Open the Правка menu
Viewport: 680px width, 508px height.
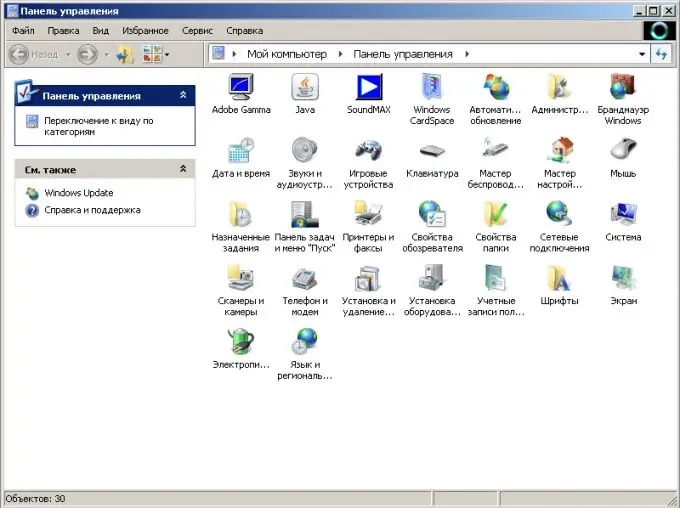click(x=63, y=31)
